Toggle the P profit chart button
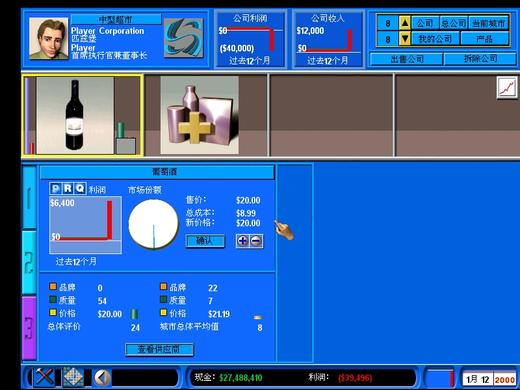520x390 pixels. 56,189
